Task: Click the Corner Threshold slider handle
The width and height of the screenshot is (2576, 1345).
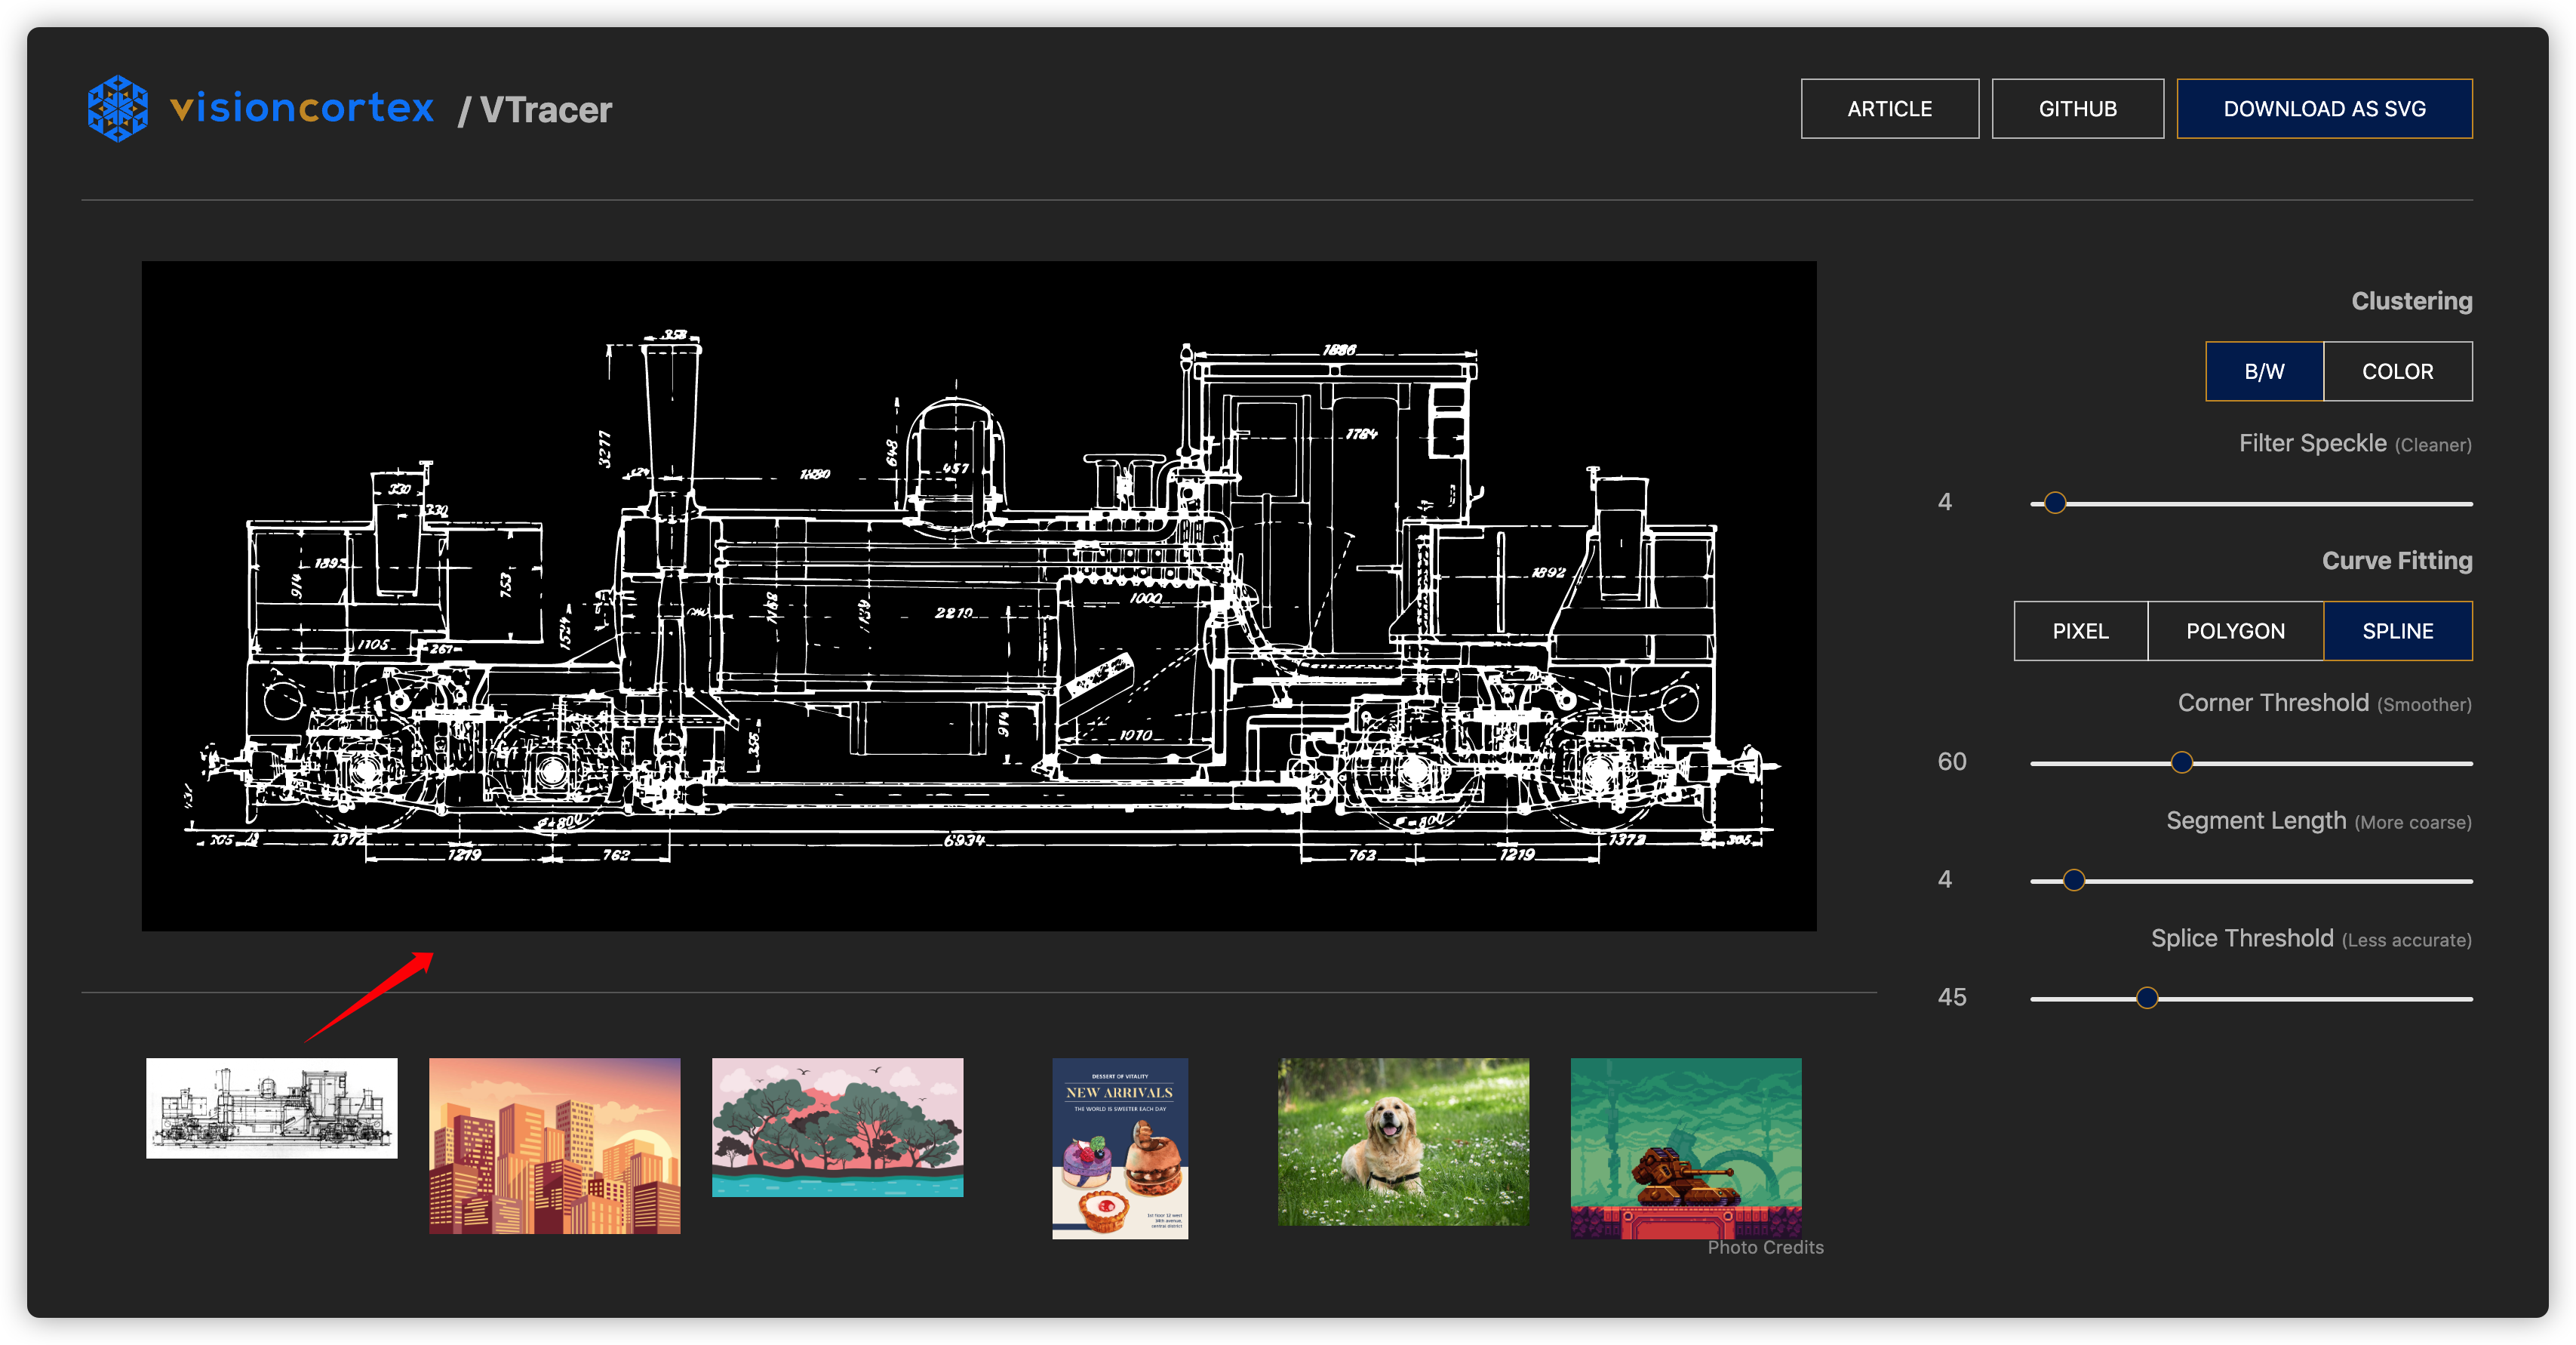Action: click(x=2182, y=763)
